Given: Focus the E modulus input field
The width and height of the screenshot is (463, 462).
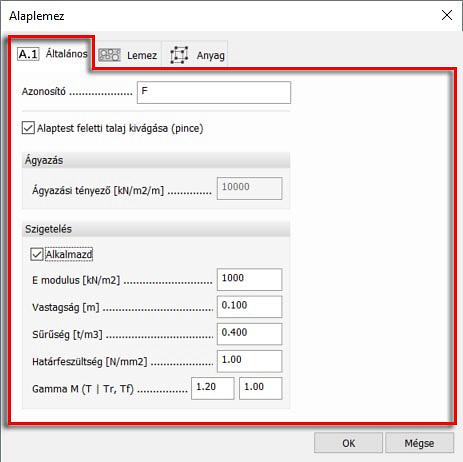Looking at the screenshot, I should point(249,279).
